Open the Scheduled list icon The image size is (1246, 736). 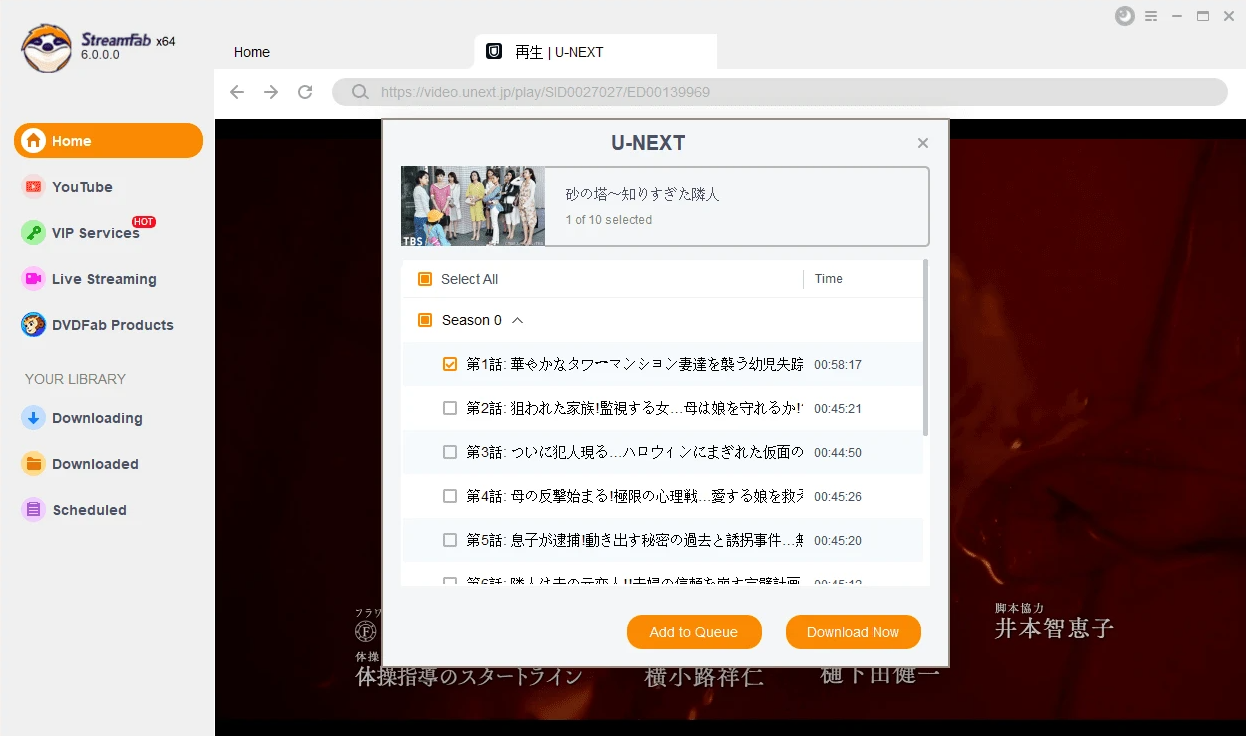coord(34,510)
